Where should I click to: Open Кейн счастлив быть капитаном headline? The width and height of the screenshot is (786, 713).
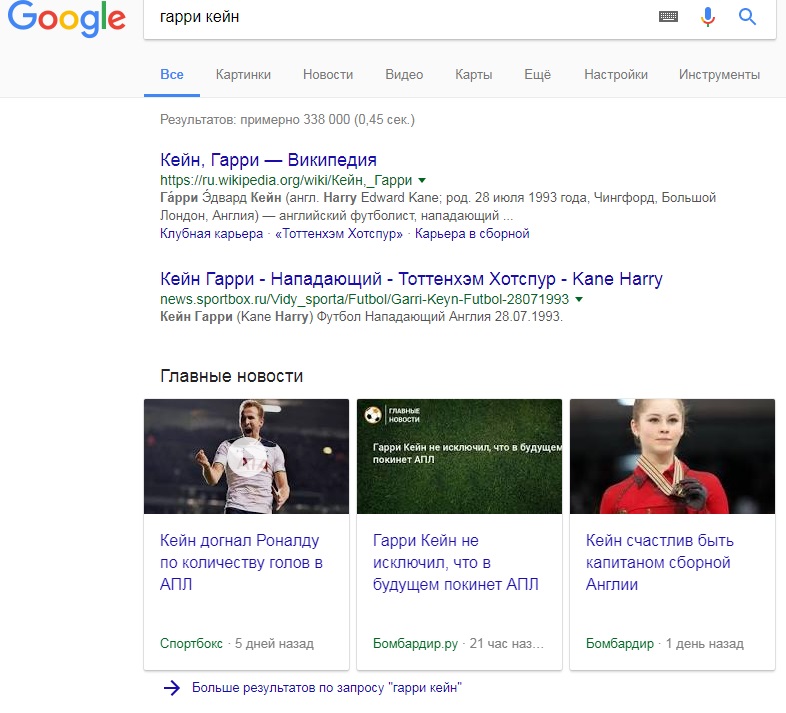coord(660,563)
